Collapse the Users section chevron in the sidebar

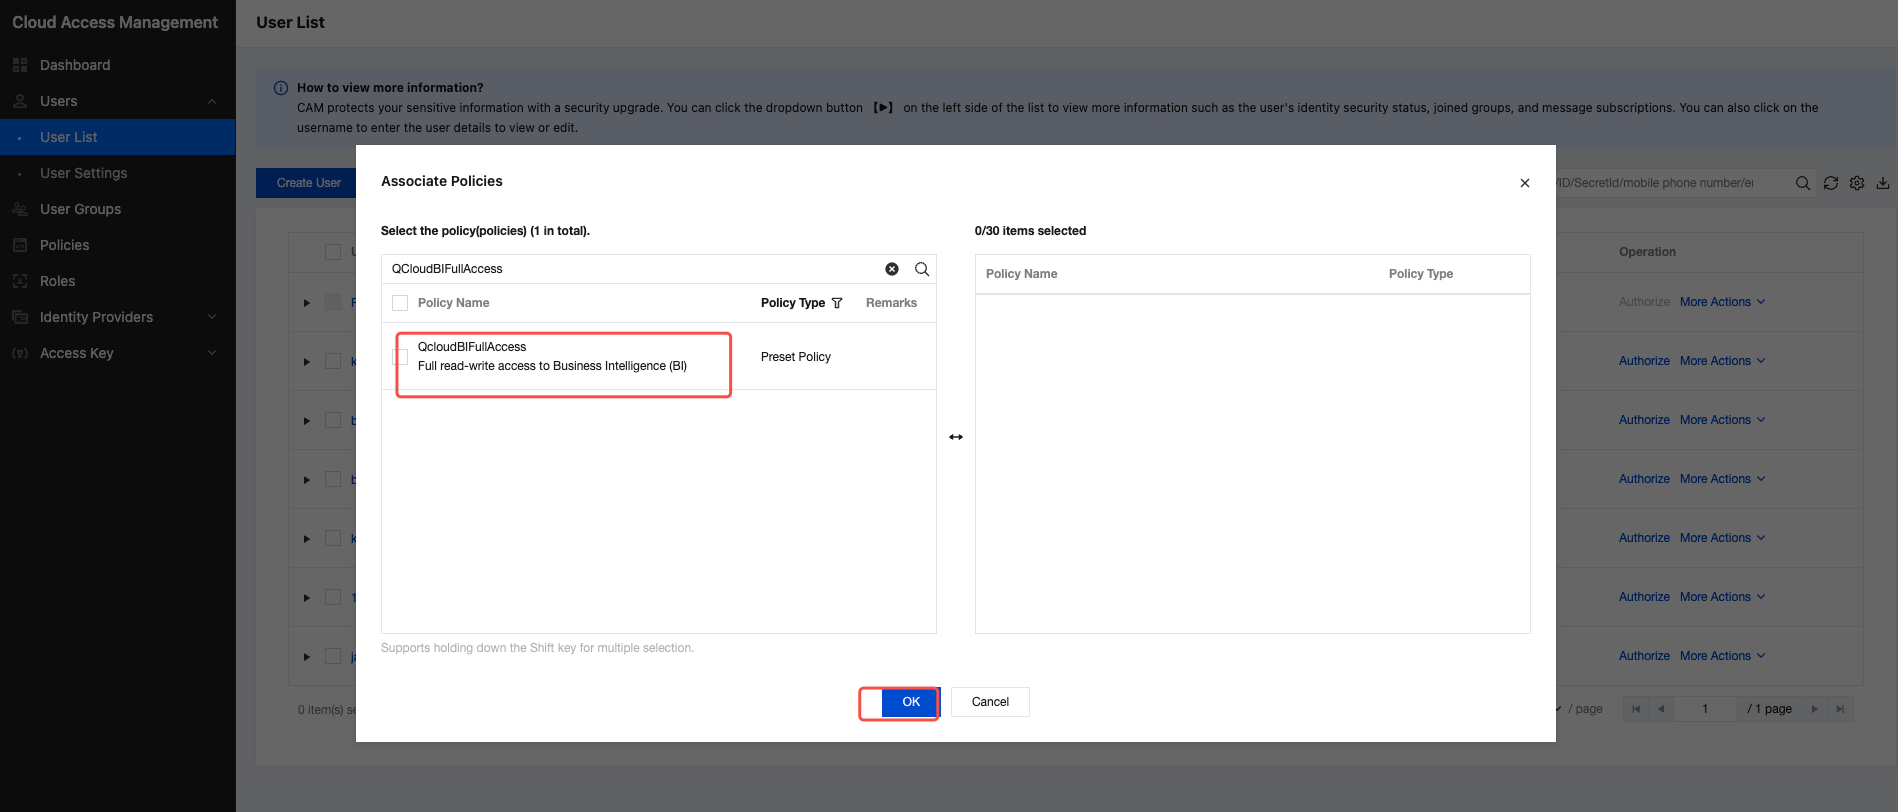pyautogui.click(x=212, y=101)
